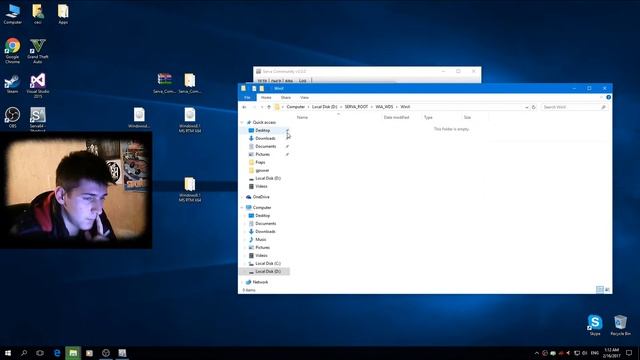Open the Windows Start button

(x=8, y=353)
